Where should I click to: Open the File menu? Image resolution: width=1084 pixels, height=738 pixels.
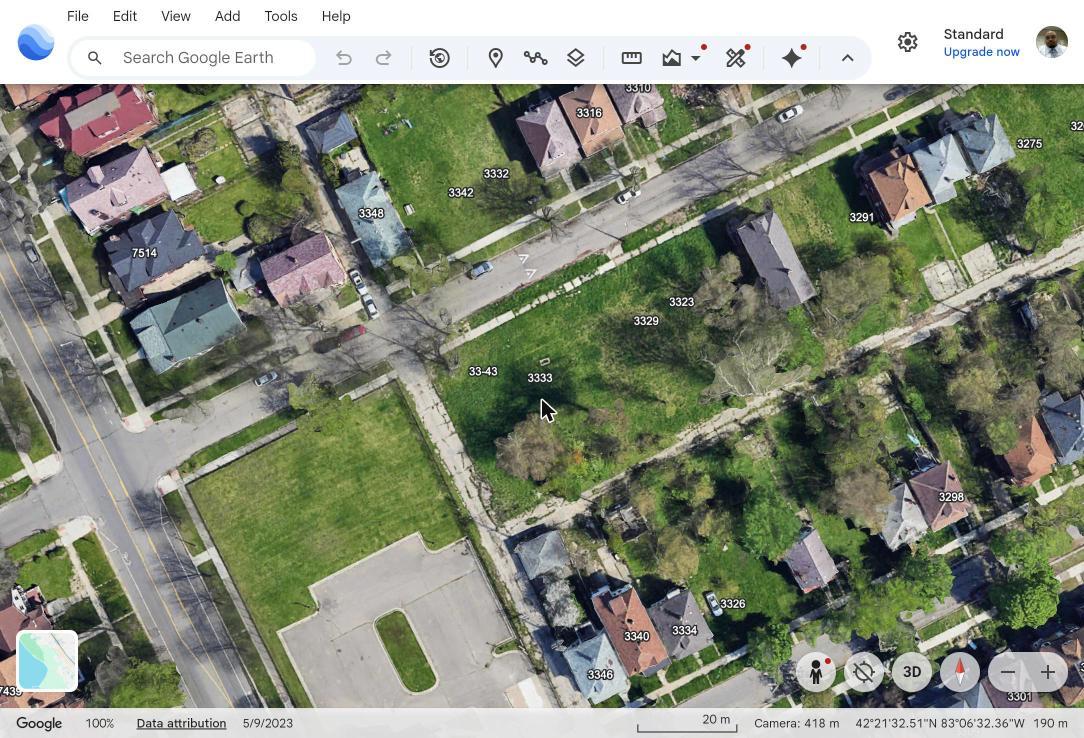point(77,16)
